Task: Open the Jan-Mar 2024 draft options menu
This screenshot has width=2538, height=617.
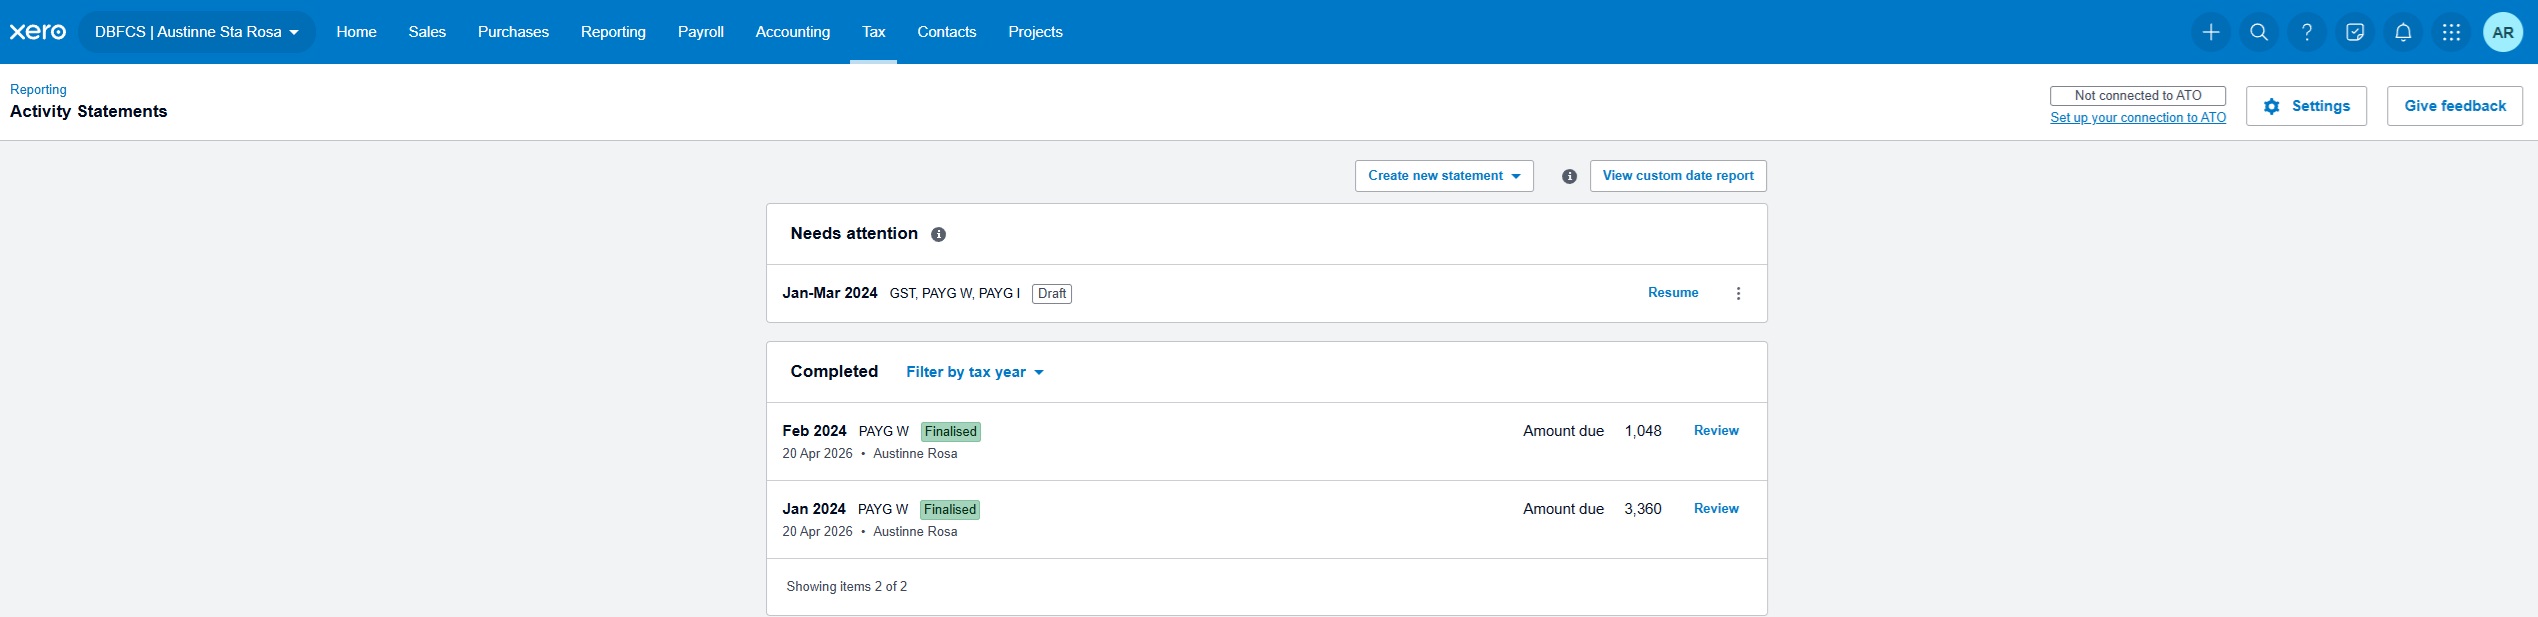Action: click(1738, 293)
